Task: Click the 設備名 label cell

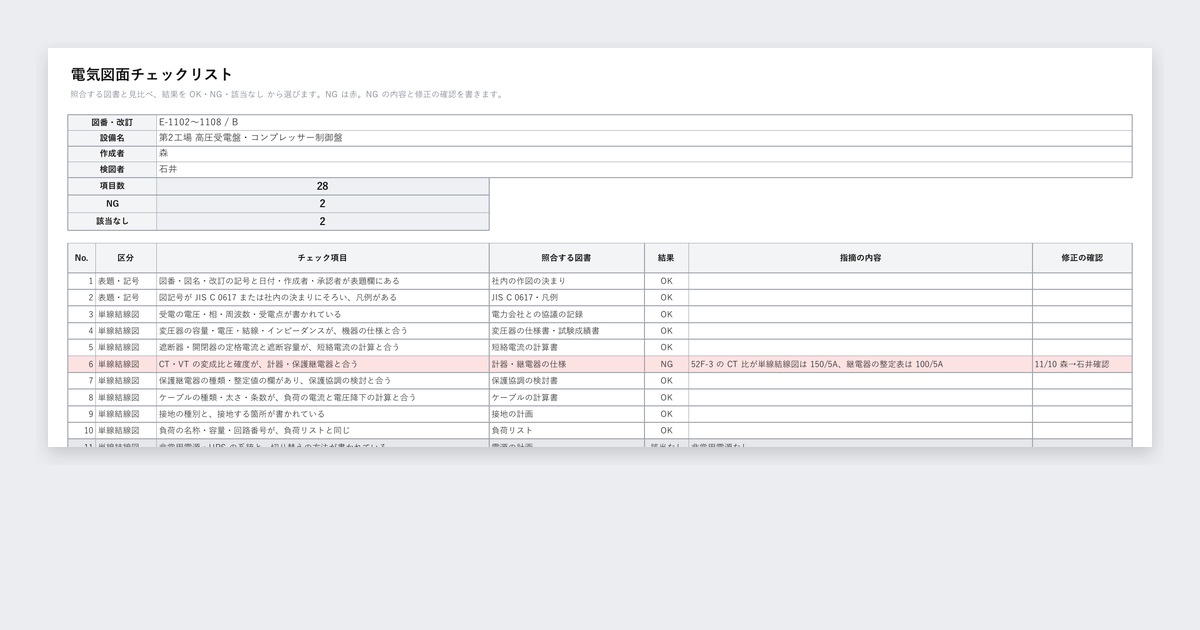Action: 112,138
